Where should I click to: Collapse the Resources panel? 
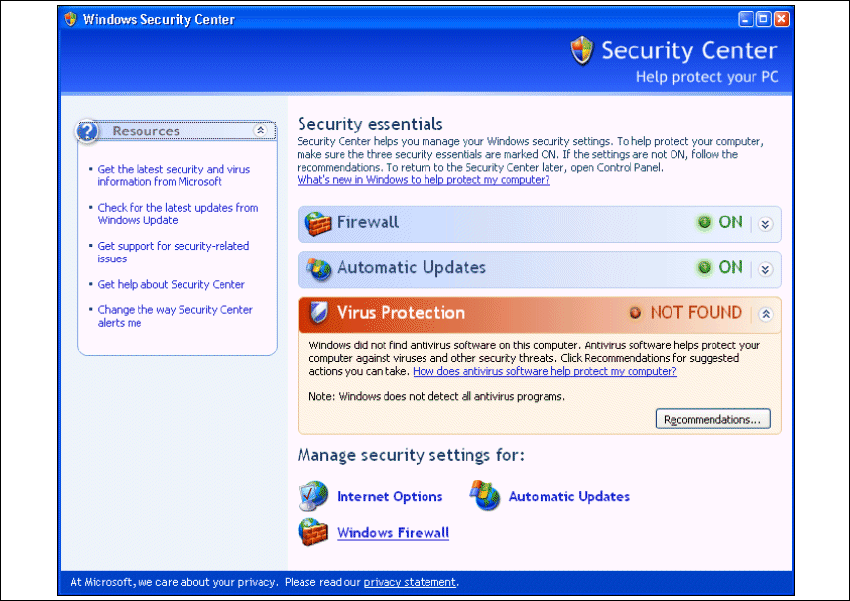260,131
